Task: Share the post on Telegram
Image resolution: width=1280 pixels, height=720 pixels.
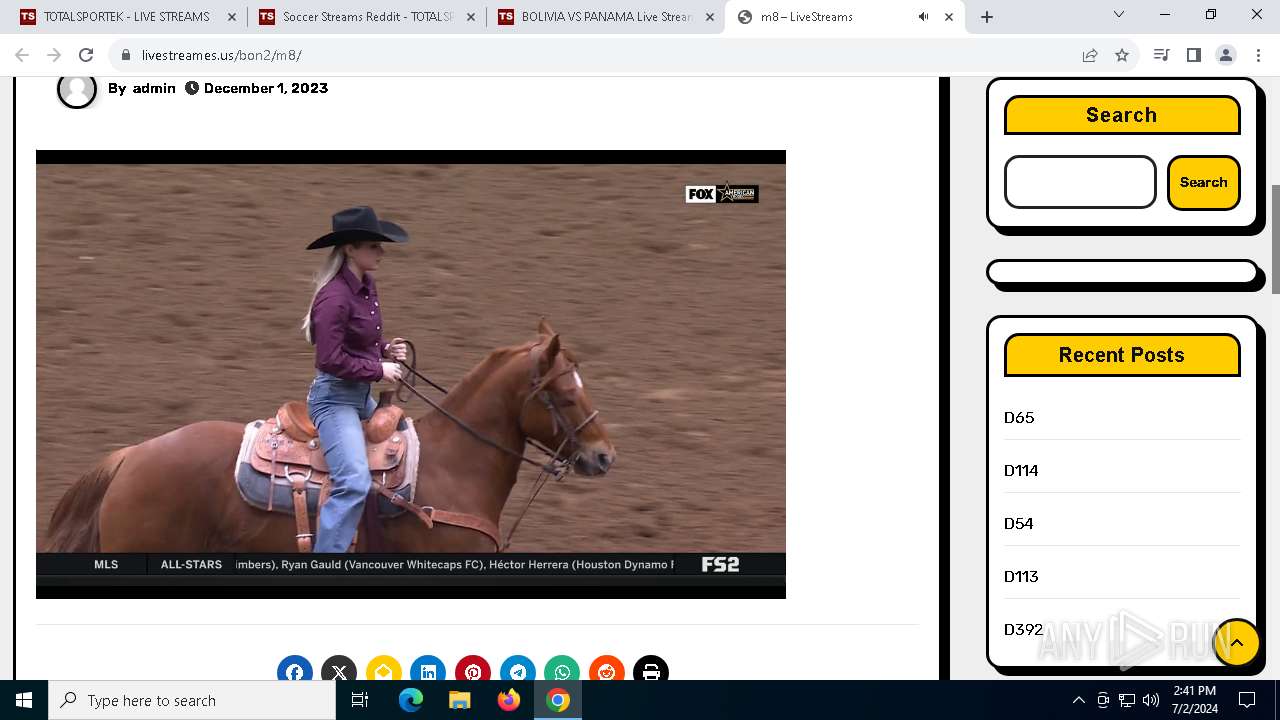Action: click(x=517, y=668)
